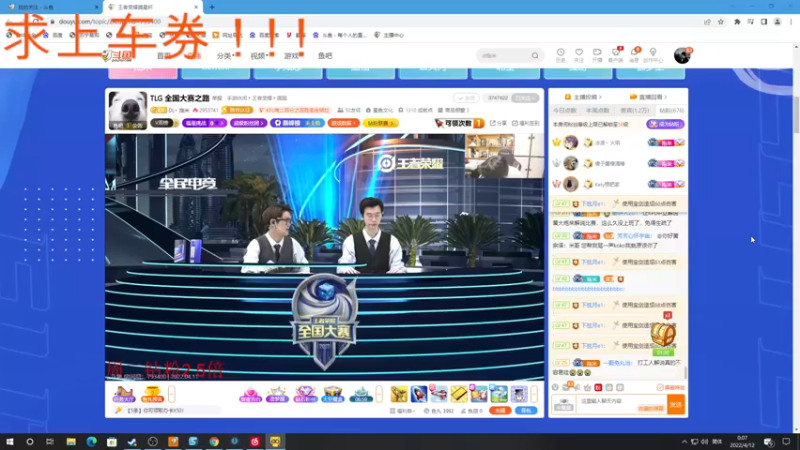Open the 巅峰榜 blue badge
The image size is (800, 450).
coord(297,123)
